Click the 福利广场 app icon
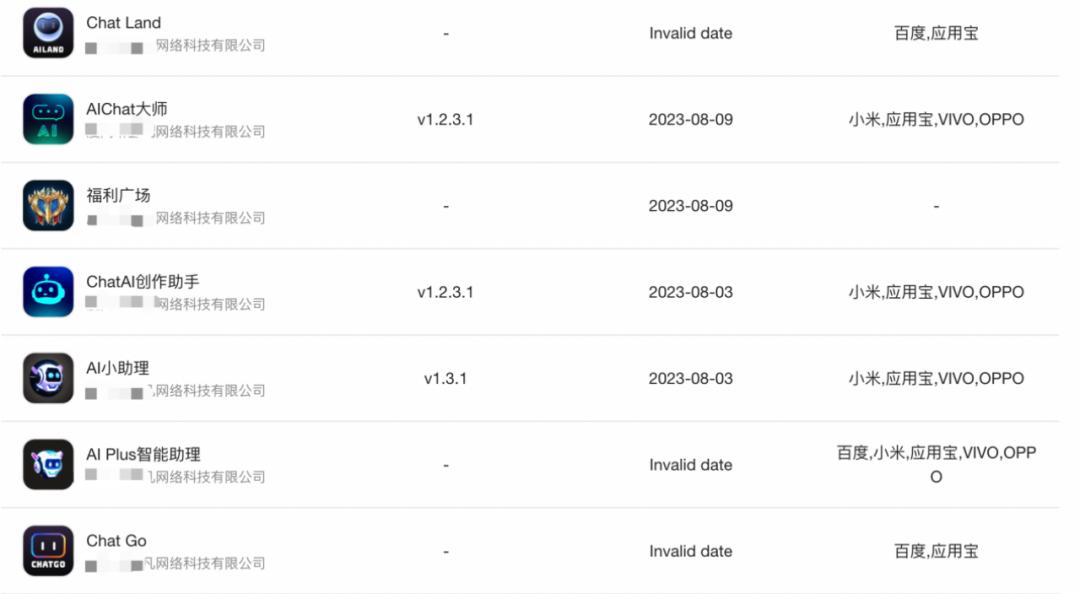The width and height of the screenshot is (1080, 594). click(48, 206)
